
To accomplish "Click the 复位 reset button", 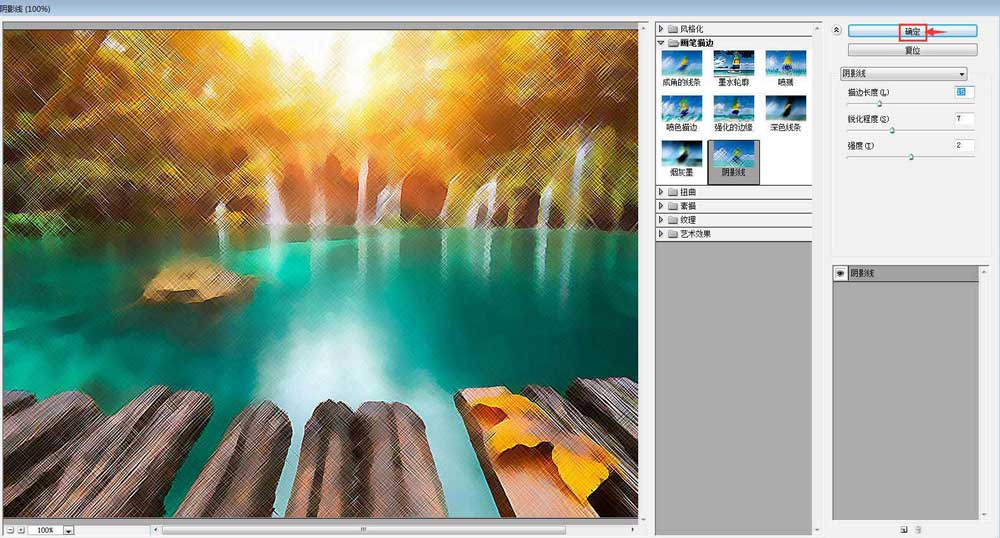I will [913, 50].
